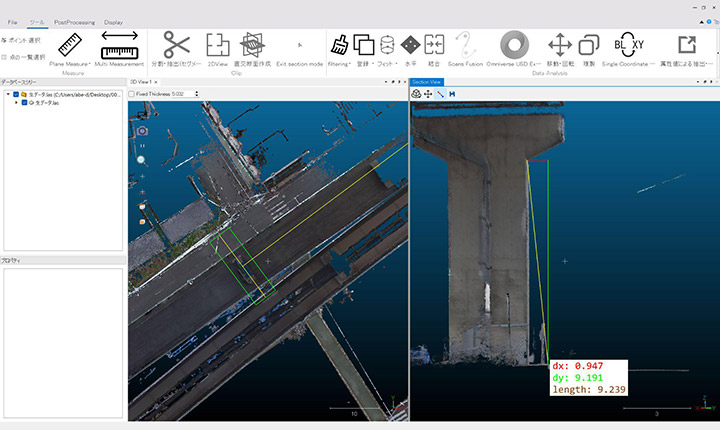Enable the Fixed Thickness checkbox
Screen dimensions: 720x430
tap(132, 94)
